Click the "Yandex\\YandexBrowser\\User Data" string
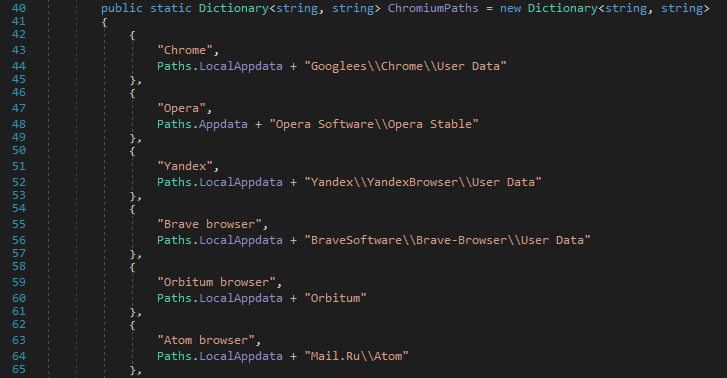727x378 pixels. click(x=423, y=182)
